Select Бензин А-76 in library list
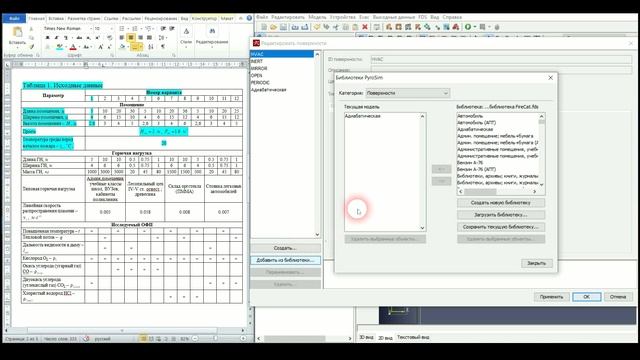Viewport: 640px width, 360px height. 470,162
